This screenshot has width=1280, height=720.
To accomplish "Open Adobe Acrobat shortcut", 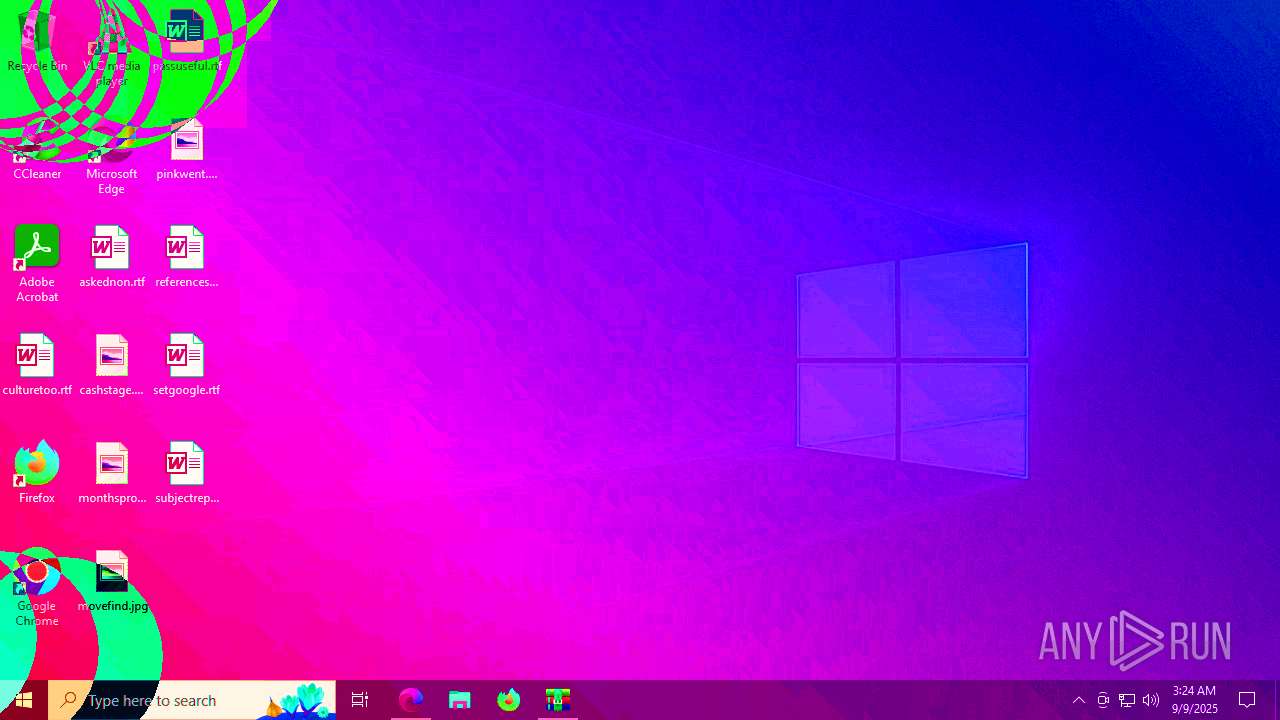I will coord(37,265).
